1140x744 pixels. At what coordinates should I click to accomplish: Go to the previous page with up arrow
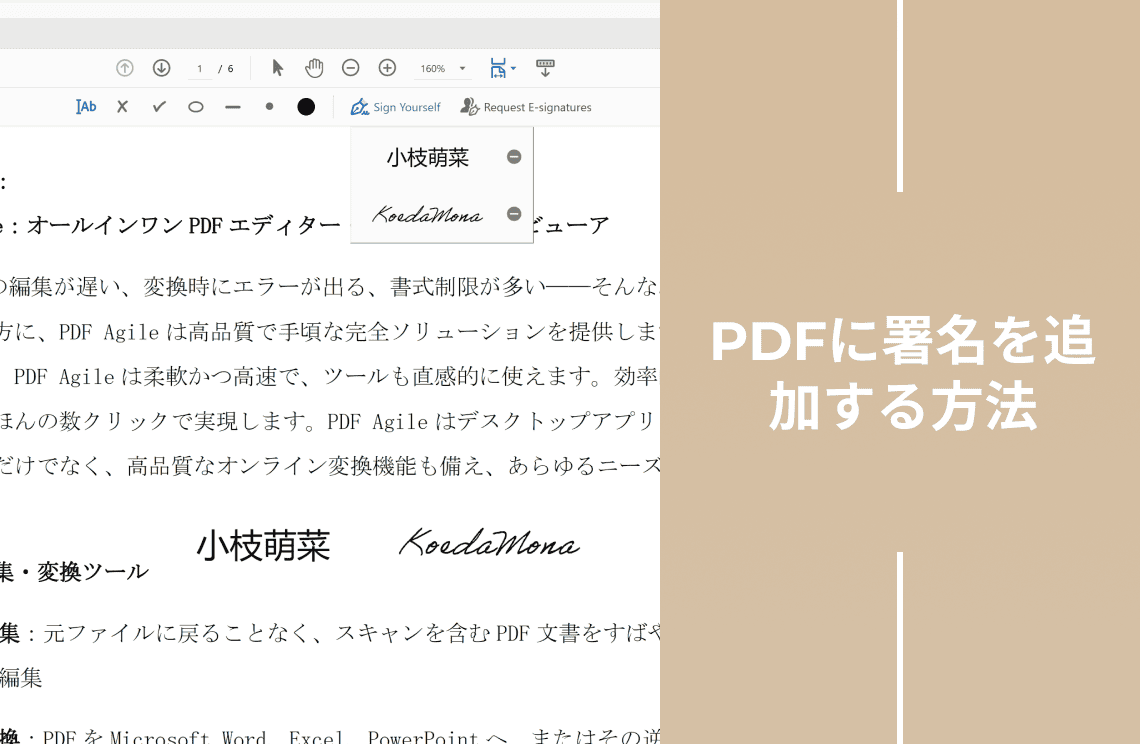(125, 67)
